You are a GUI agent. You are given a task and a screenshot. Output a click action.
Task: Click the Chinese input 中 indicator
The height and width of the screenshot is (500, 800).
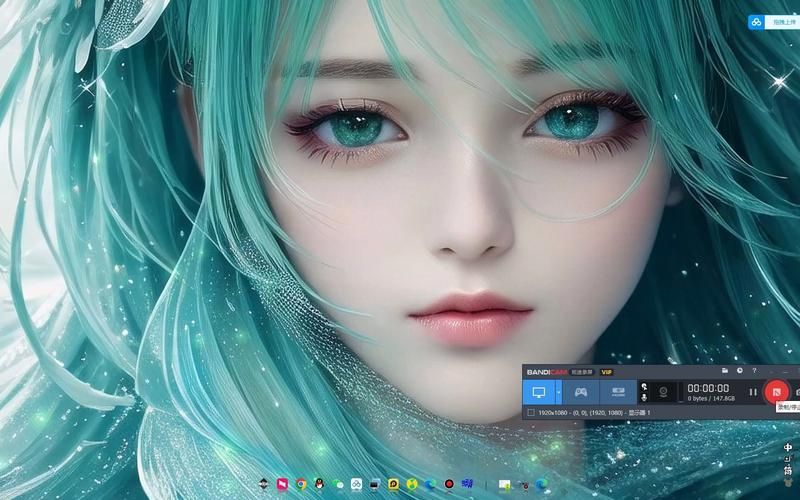click(788, 447)
